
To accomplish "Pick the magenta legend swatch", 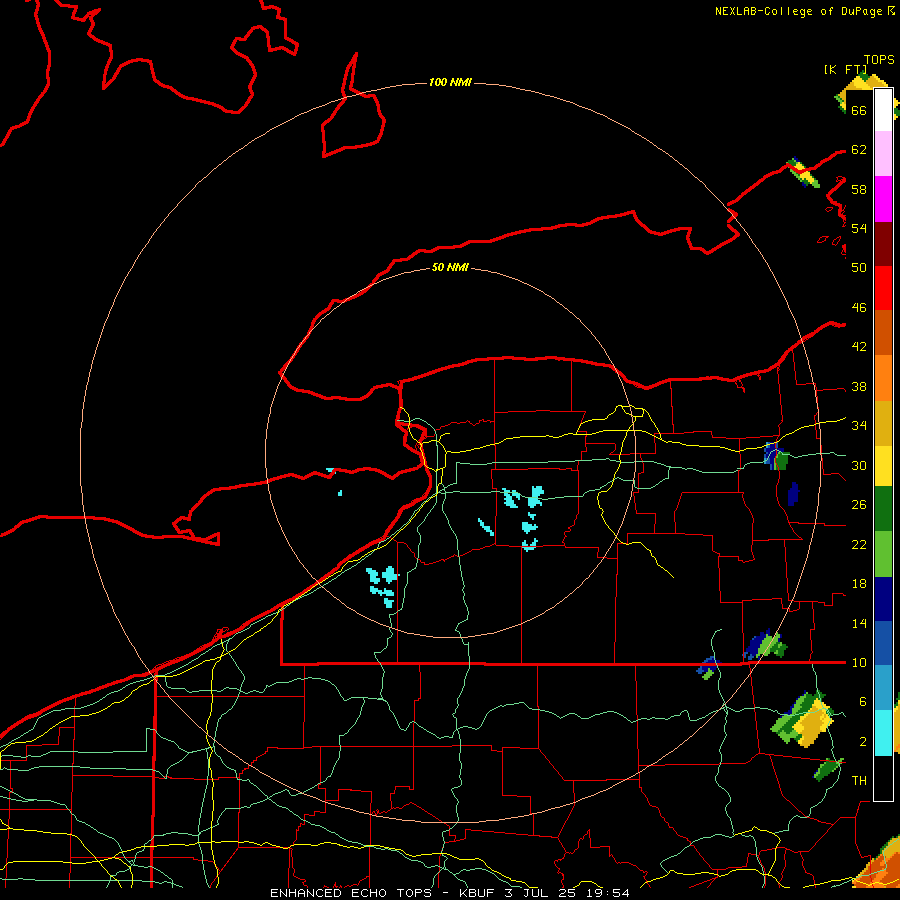I will 883,199.
